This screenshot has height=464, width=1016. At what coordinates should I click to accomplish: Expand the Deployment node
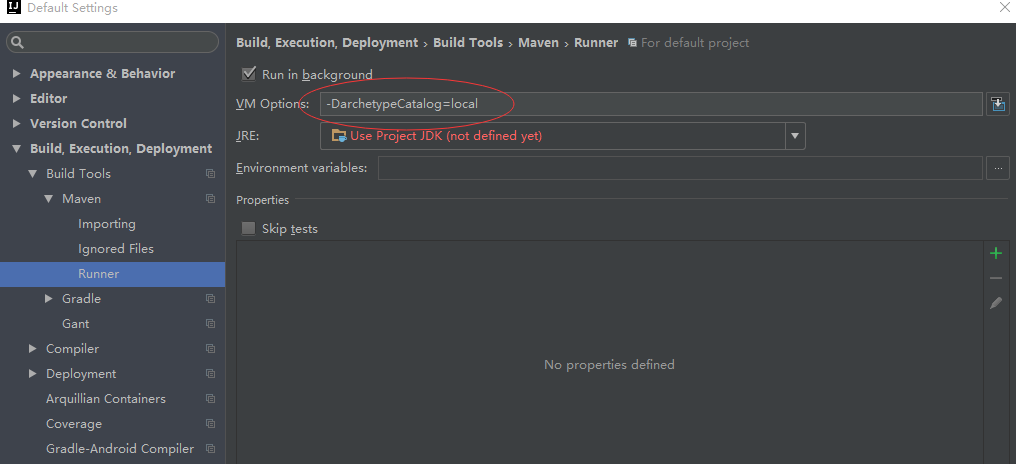tap(32, 374)
